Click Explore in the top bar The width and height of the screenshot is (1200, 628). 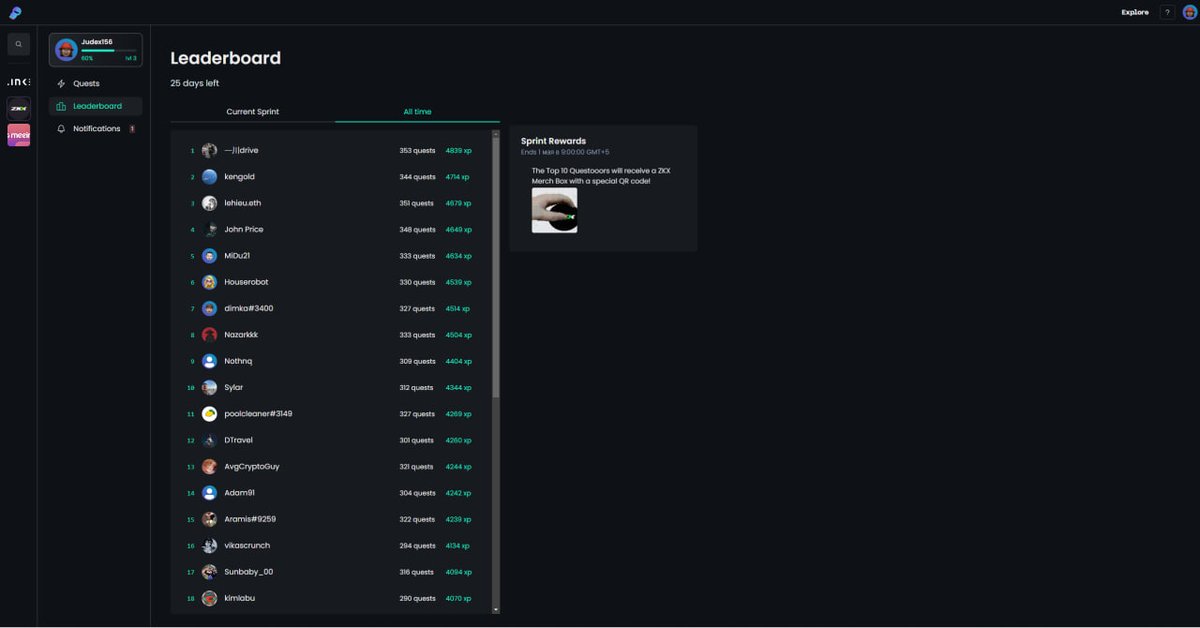click(1135, 12)
